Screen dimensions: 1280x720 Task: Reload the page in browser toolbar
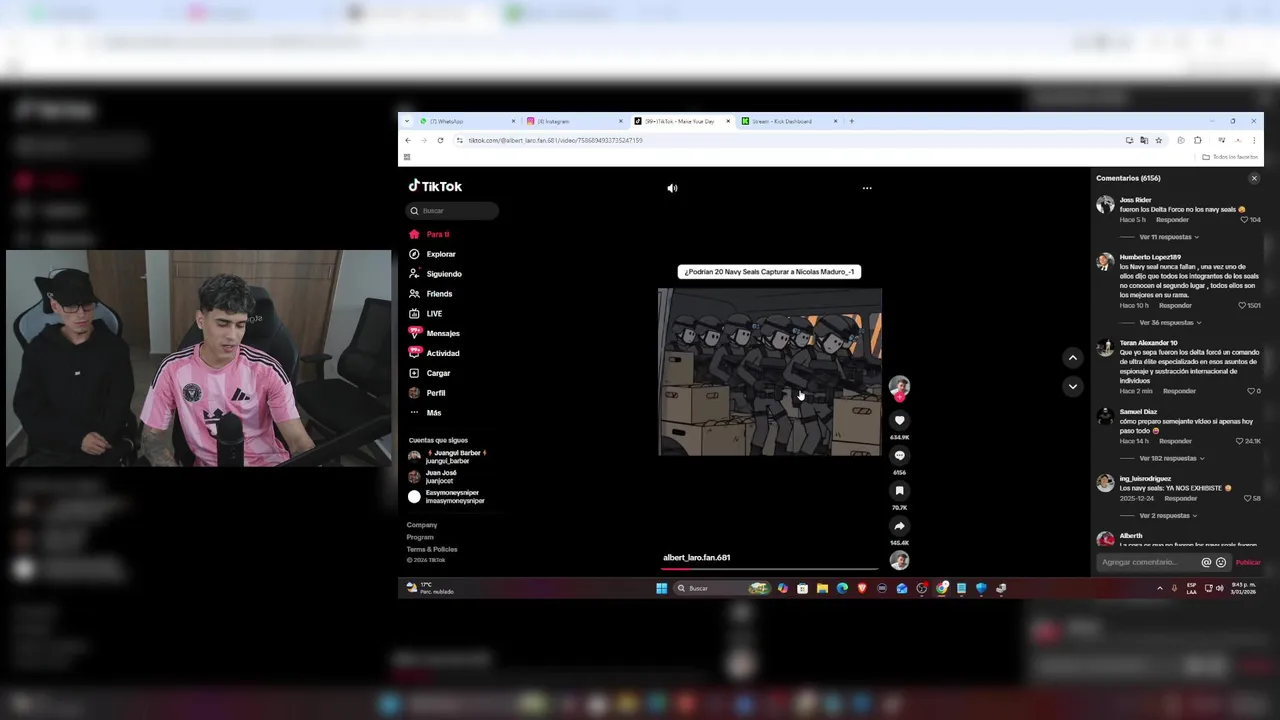point(440,140)
